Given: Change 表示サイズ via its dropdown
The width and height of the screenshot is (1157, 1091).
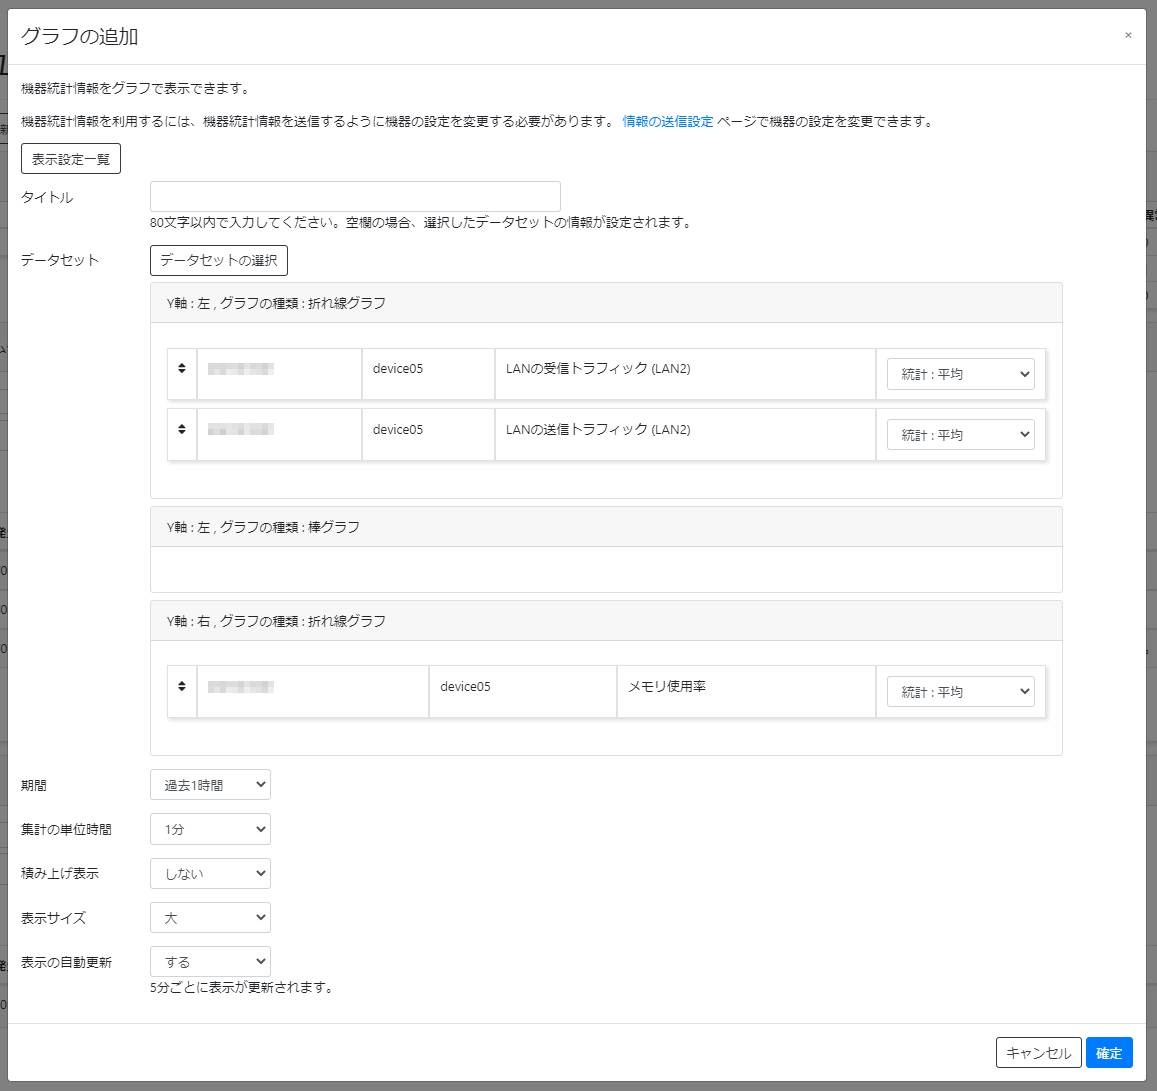Looking at the screenshot, I should (210, 917).
